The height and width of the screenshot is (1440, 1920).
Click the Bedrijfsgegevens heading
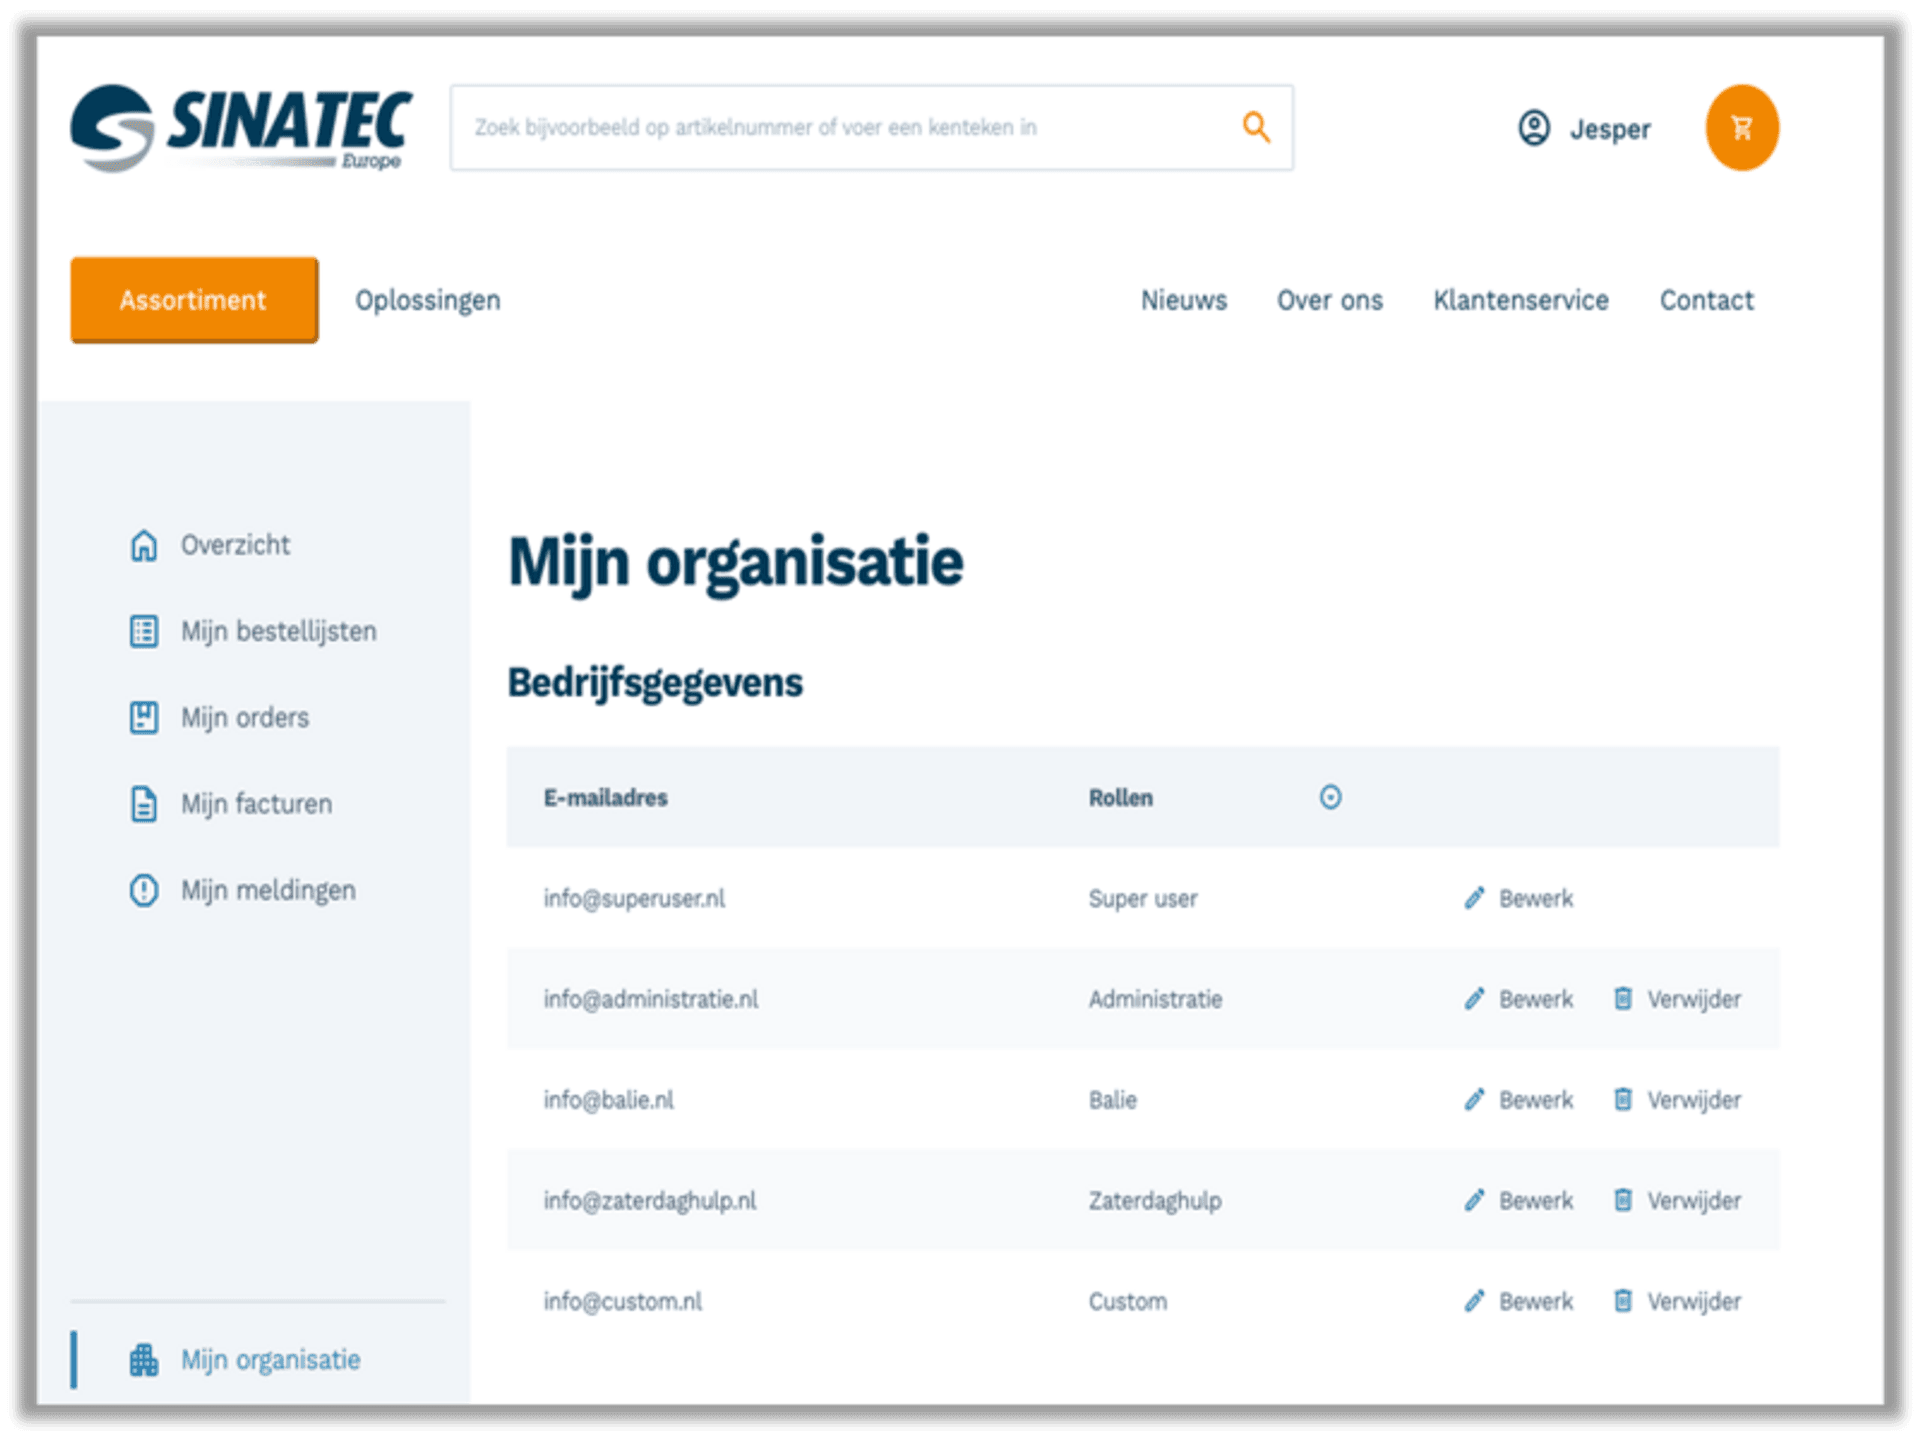[x=655, y=683]
